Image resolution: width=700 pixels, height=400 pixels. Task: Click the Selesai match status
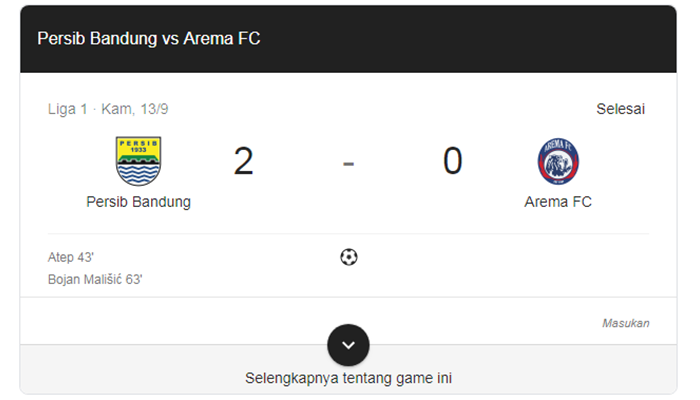pos(620,109)
